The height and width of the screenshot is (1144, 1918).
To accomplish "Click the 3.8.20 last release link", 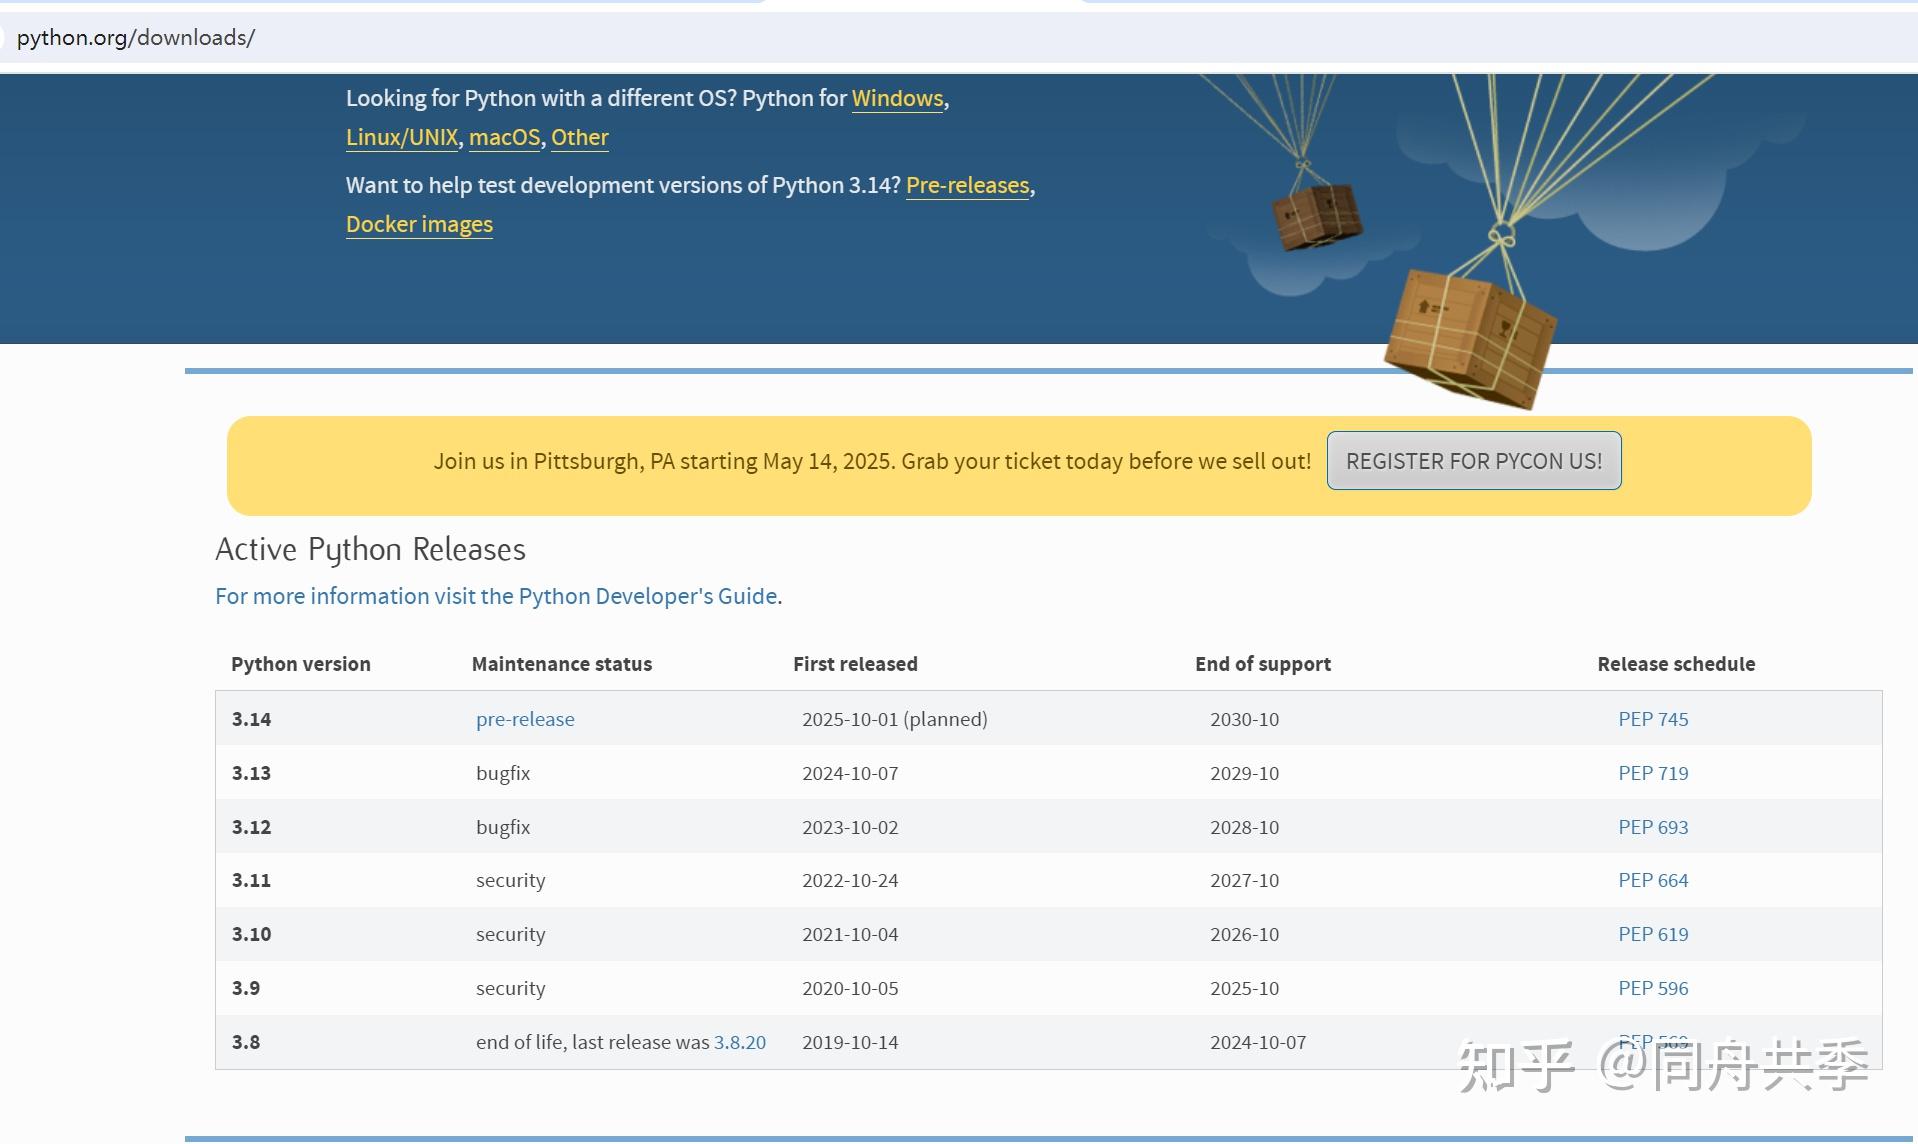I will [740, 1042].
